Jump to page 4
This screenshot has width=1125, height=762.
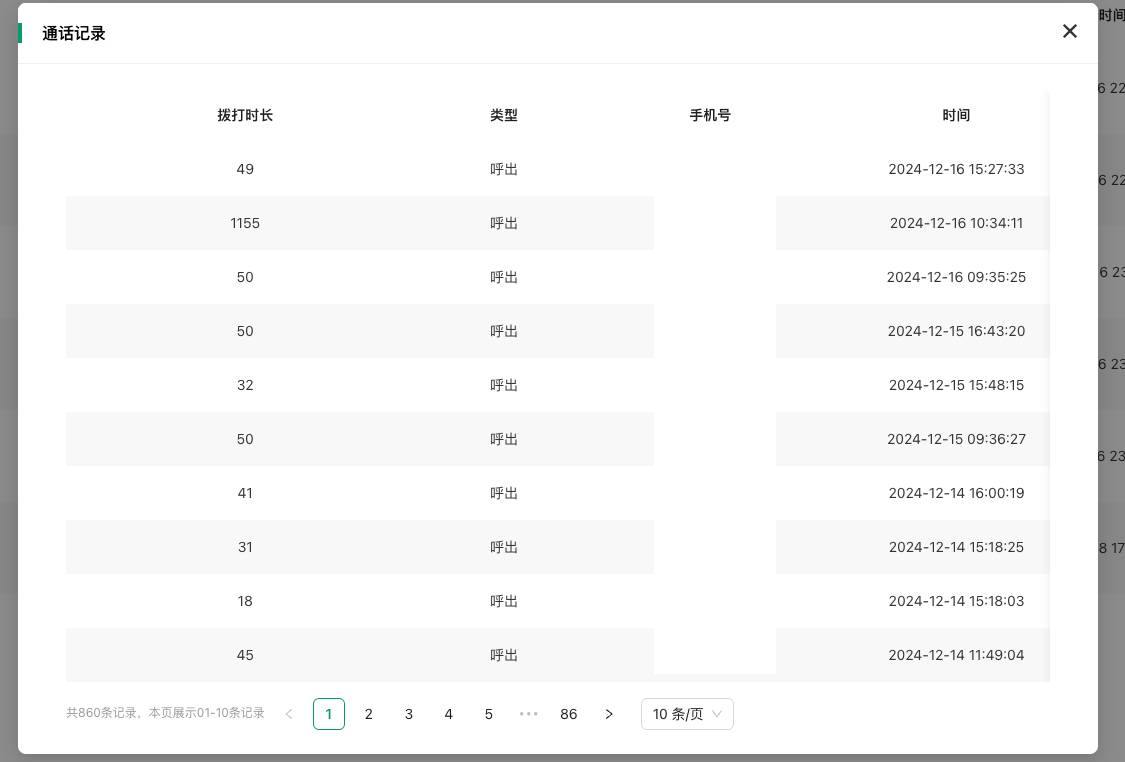(448, 714)
